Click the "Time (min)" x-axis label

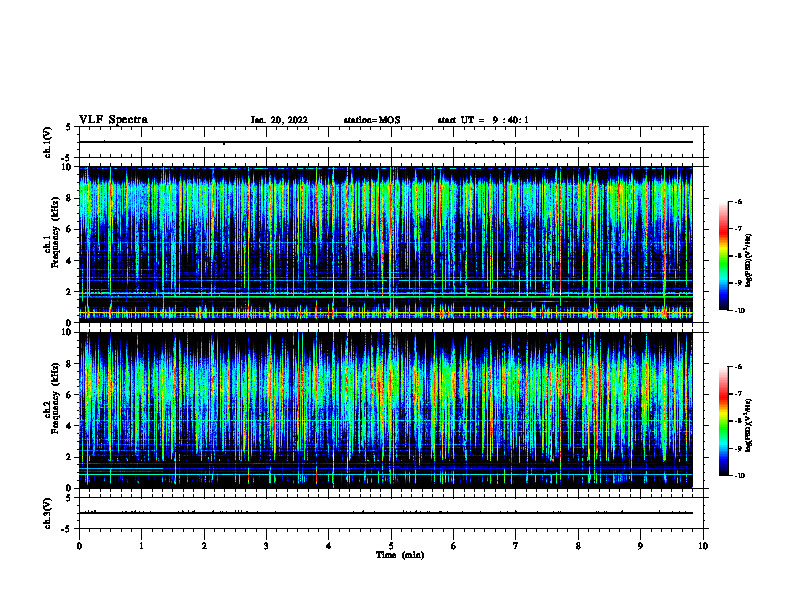point(400,555)
